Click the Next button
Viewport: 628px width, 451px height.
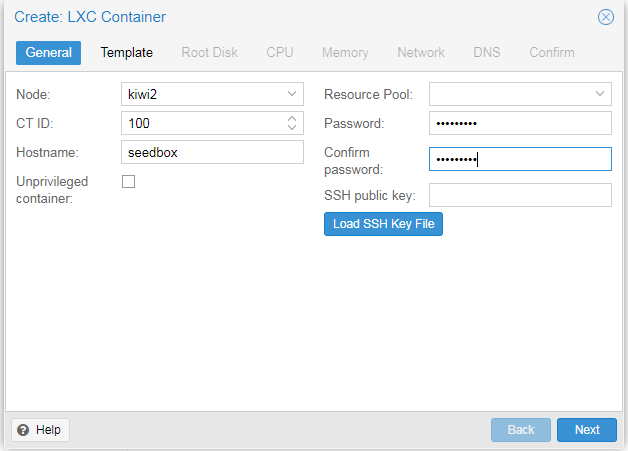[587, 430]
